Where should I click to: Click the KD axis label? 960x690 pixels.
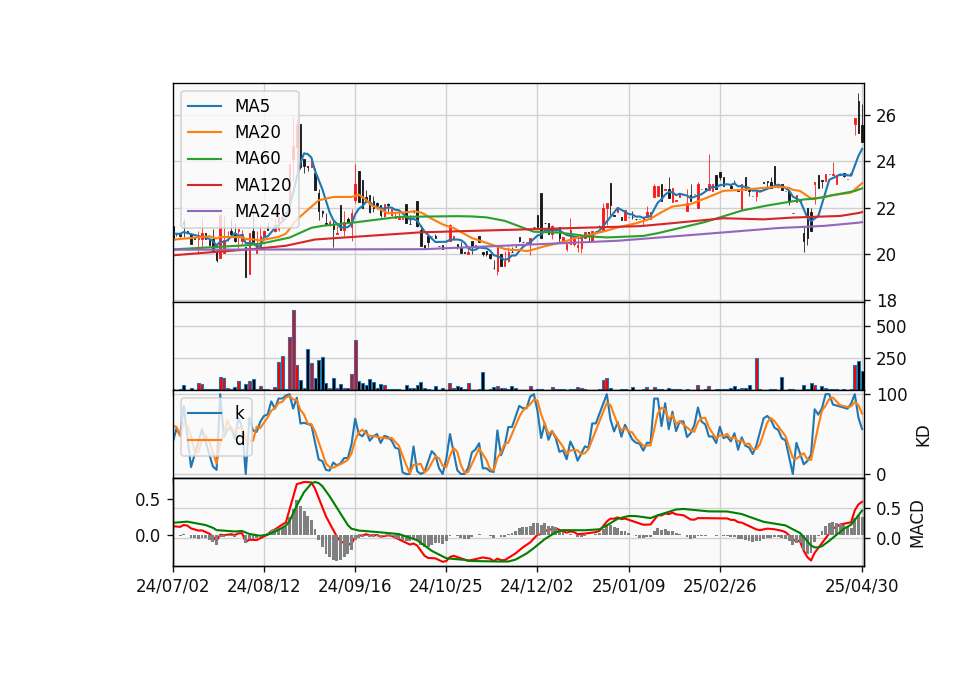click(923, 436)
